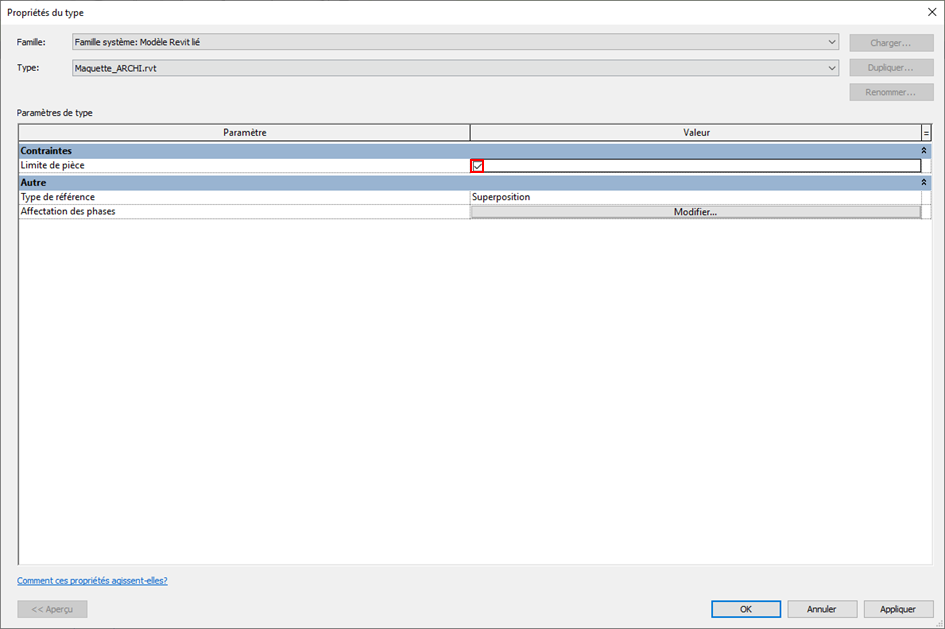Click the Charger button
Screen dimensions: 945x629
[x=891, y=43]
